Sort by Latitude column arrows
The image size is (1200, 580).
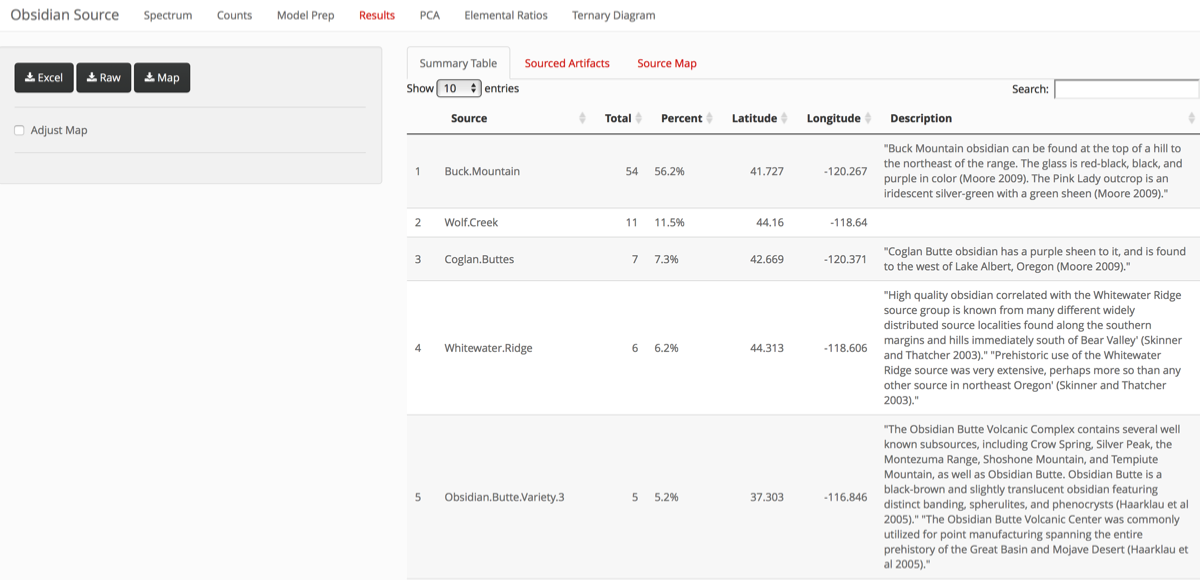(x=784, y=119)
